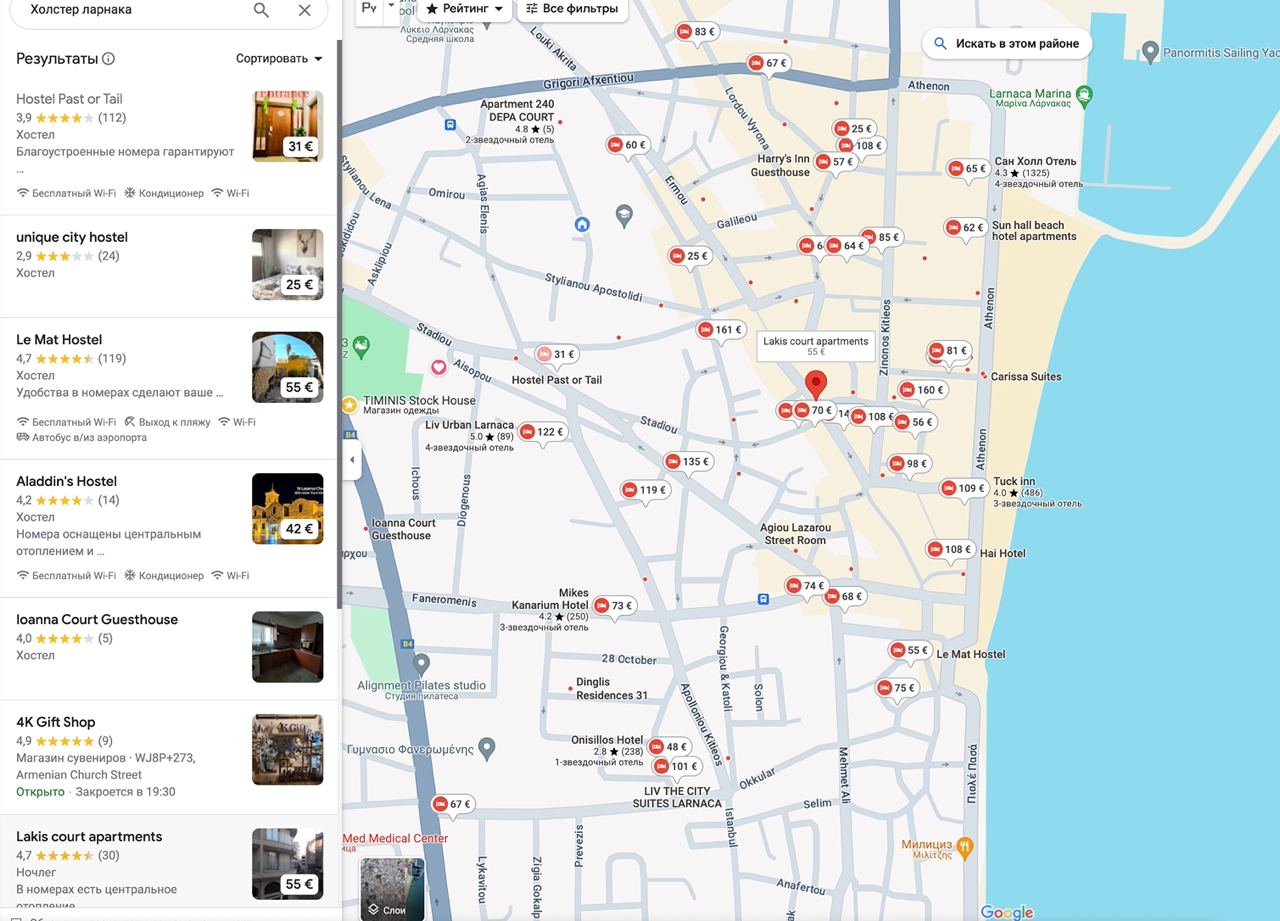Click Agiou Lazarou Street Room label
Viewport: 1280px width, 921px height.
point(795,534)
